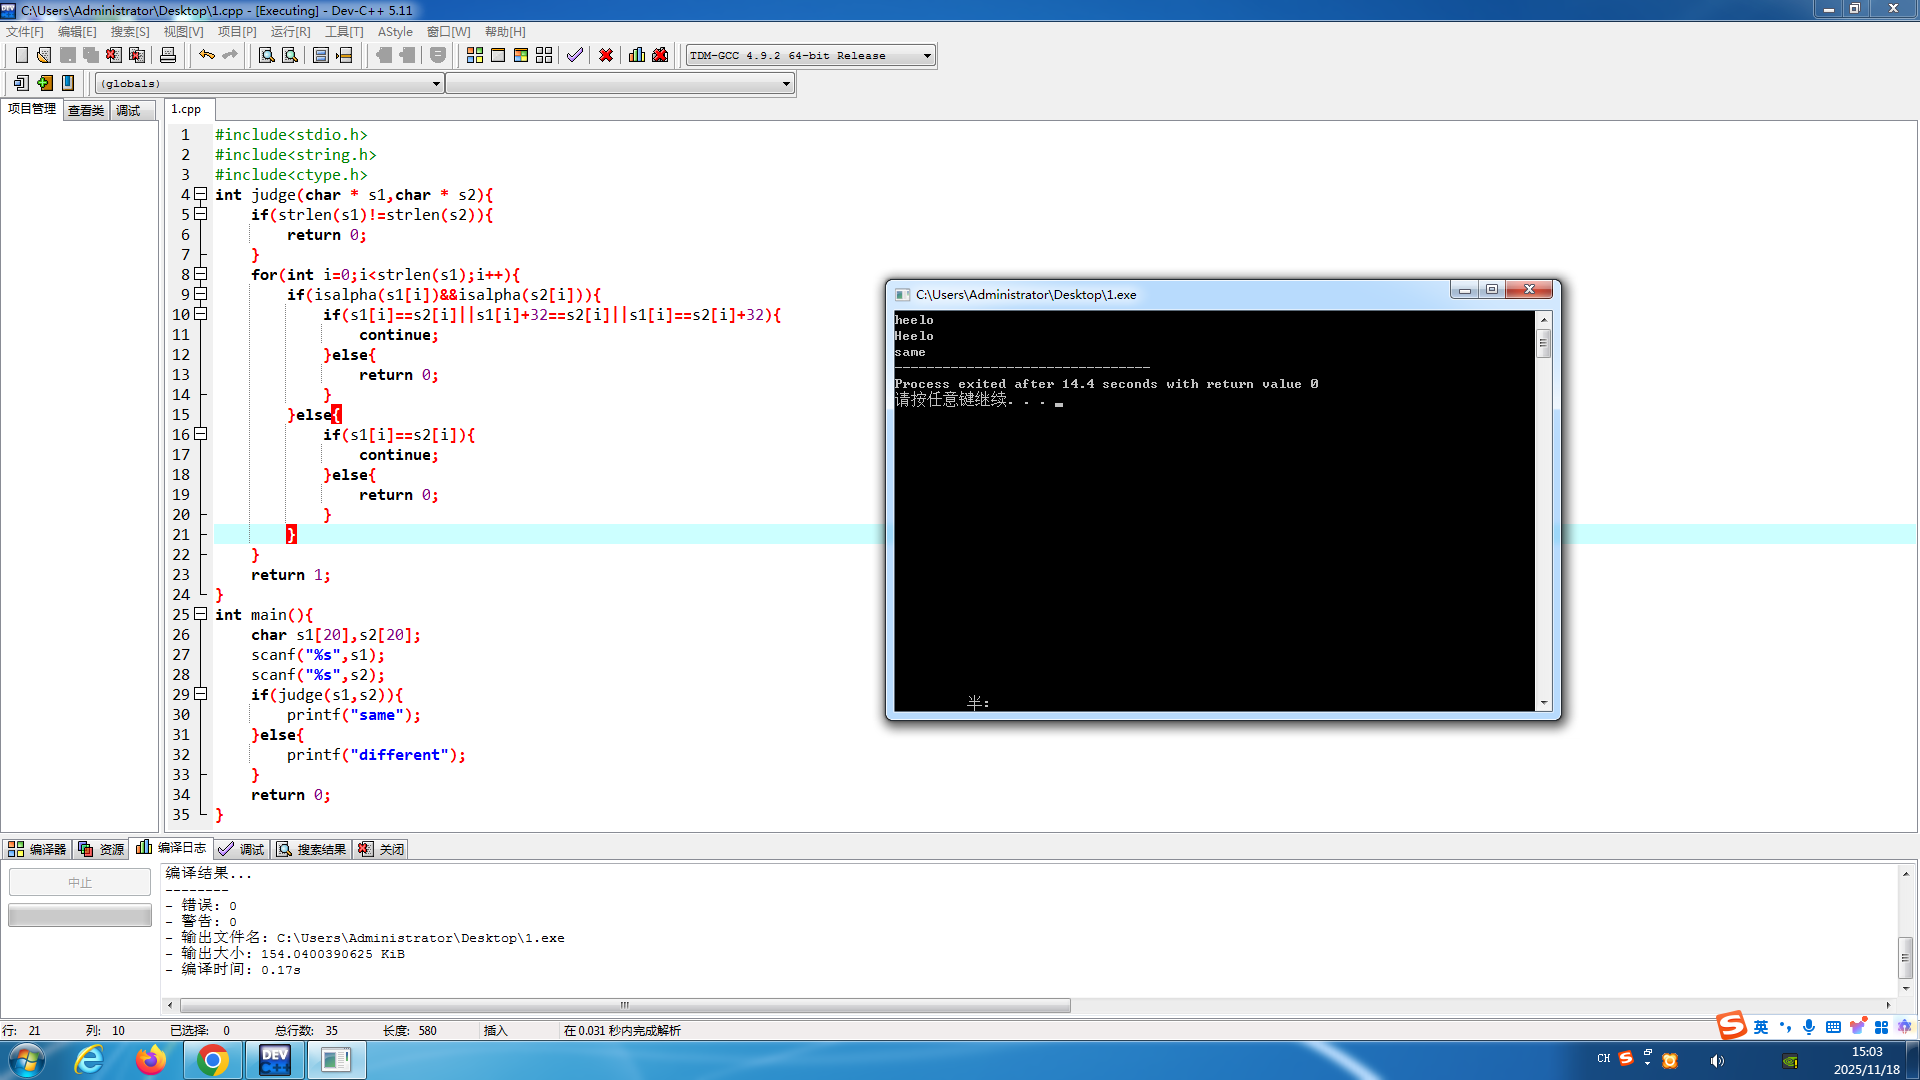Click the purple Syntax Check checkmark icon
Image resolution: width=1920 pixels, height=1080 pixels.
pyautogui.click(x=574, y=55)
